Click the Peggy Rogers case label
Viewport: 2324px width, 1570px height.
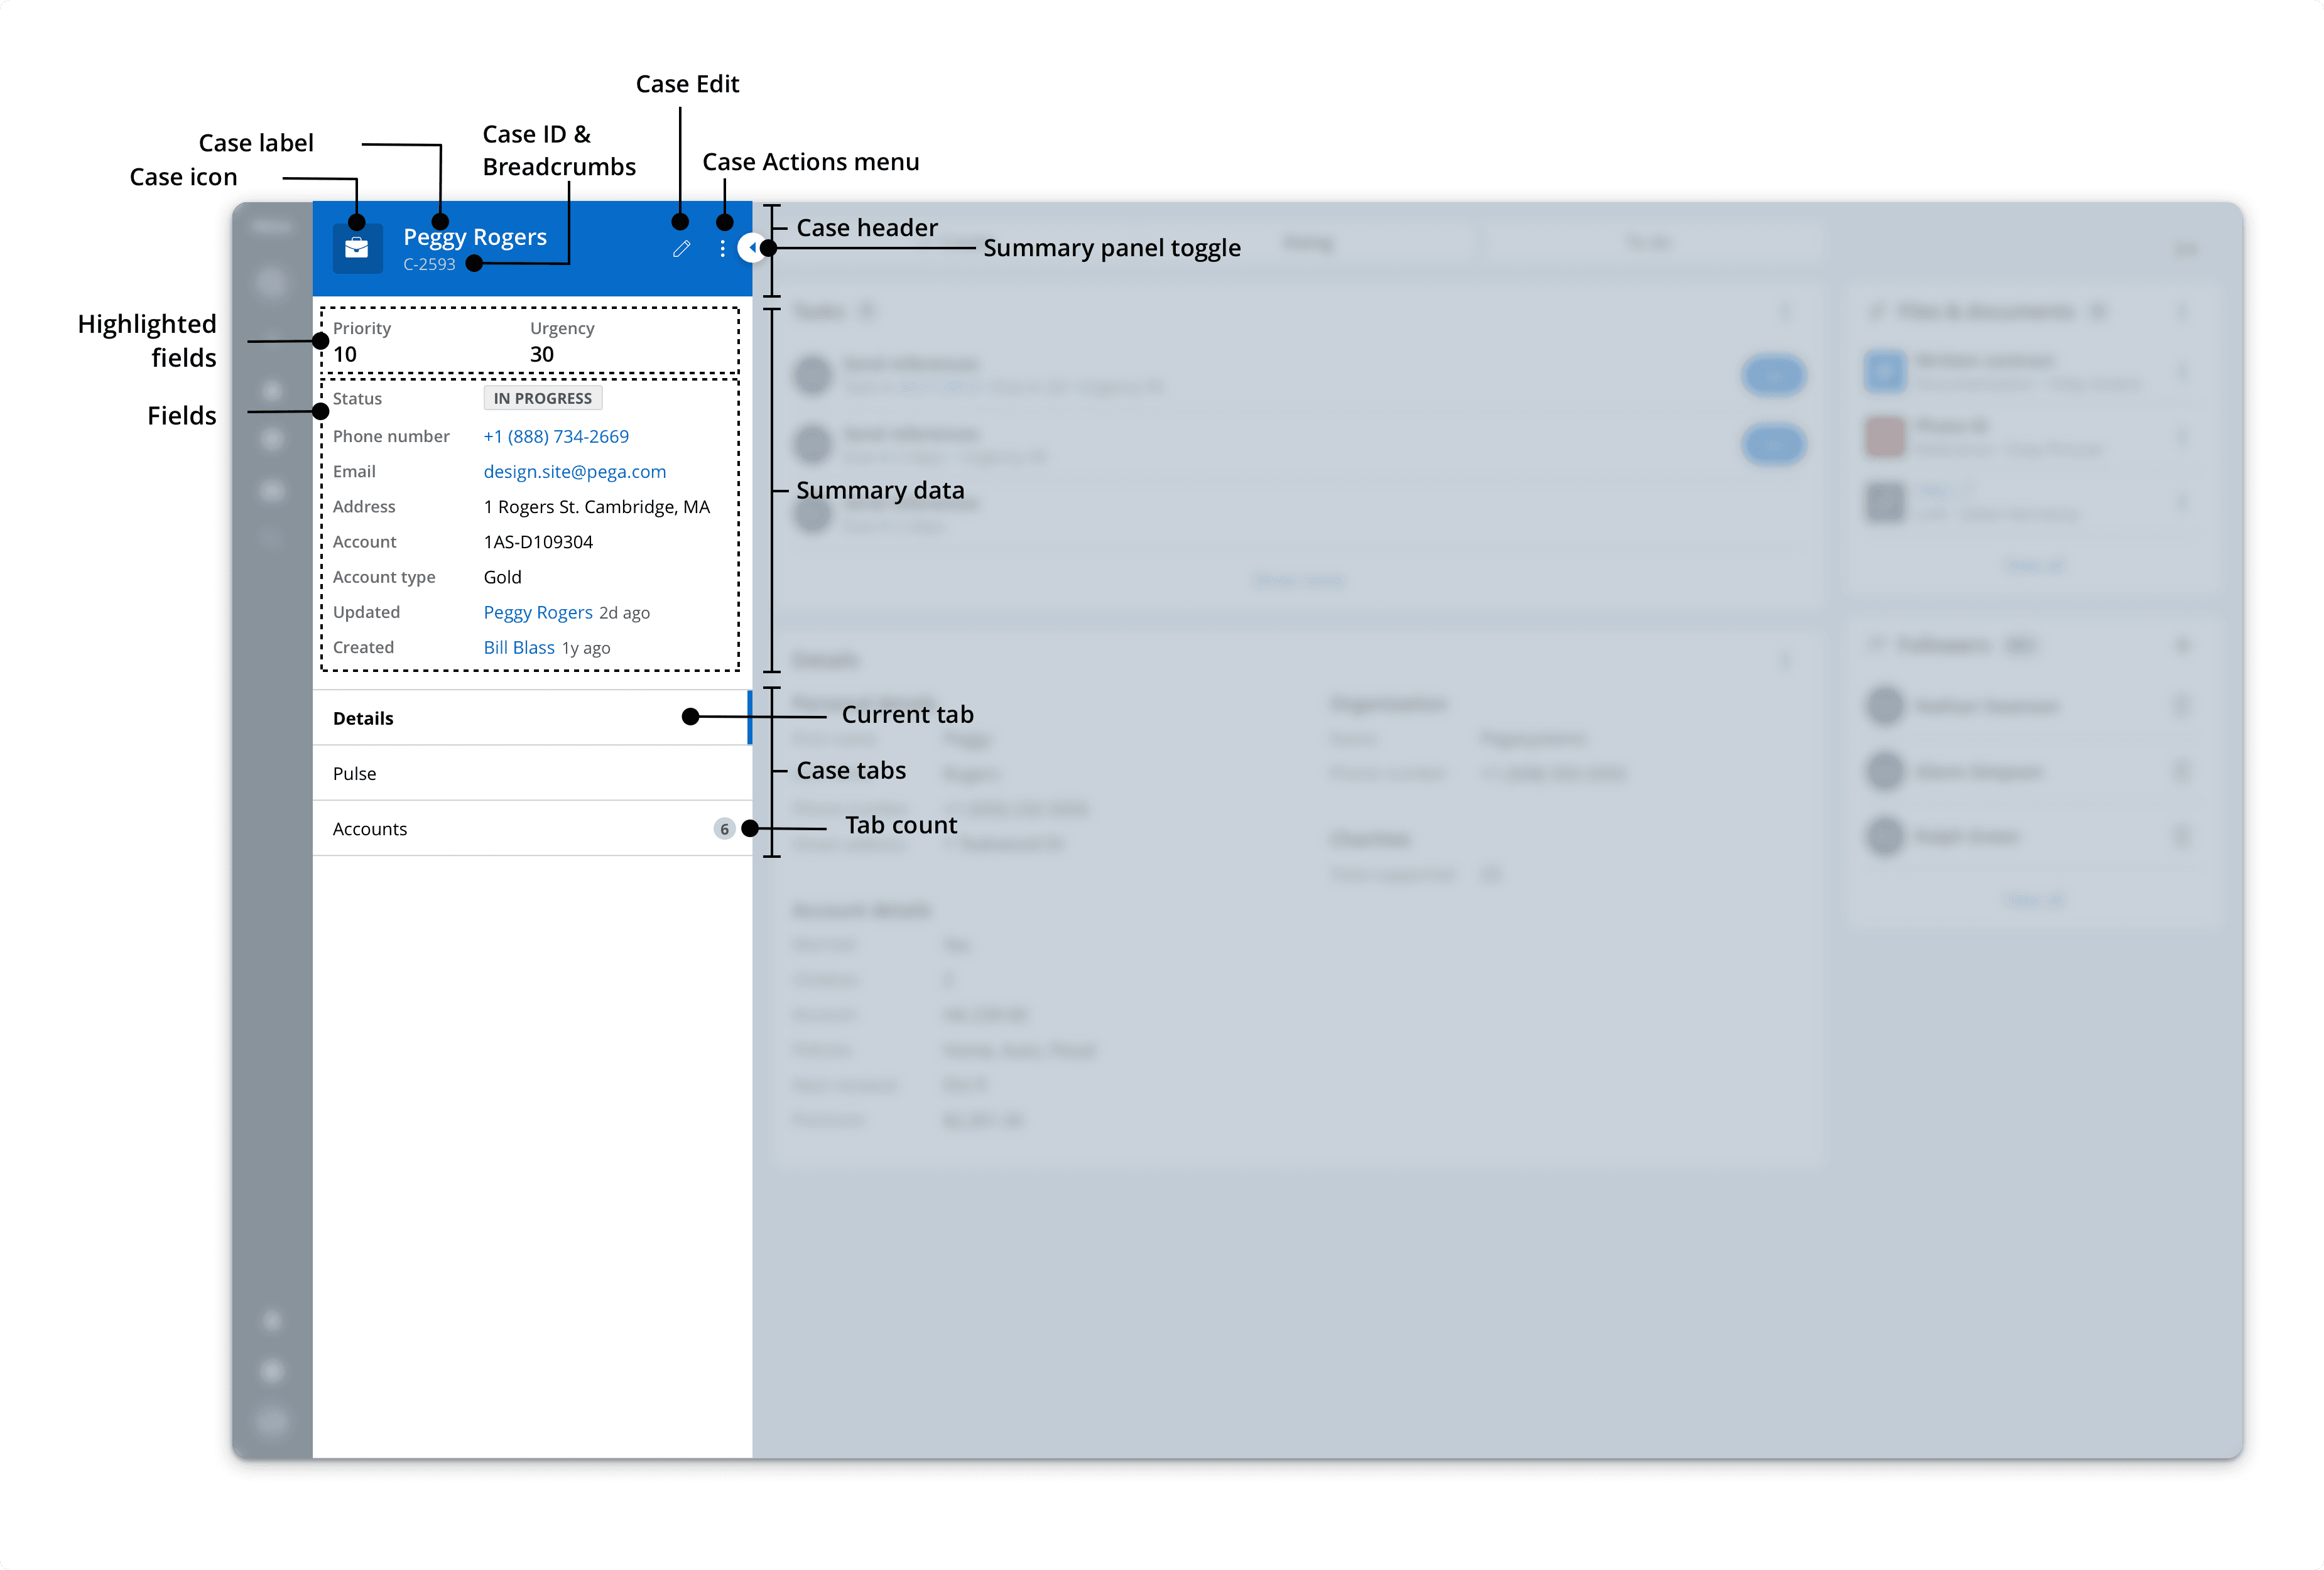[475, 237]
